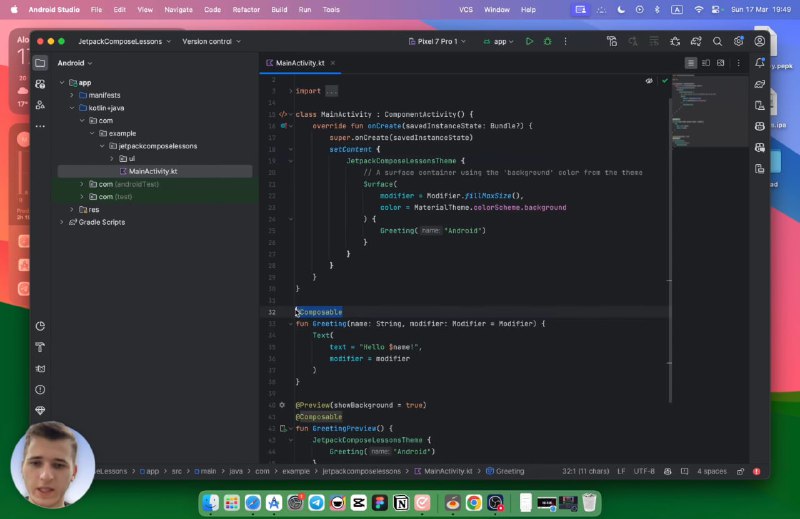Expand the res folder in project tree
This screenshot has width=800, height=519.
pos(71,209)
